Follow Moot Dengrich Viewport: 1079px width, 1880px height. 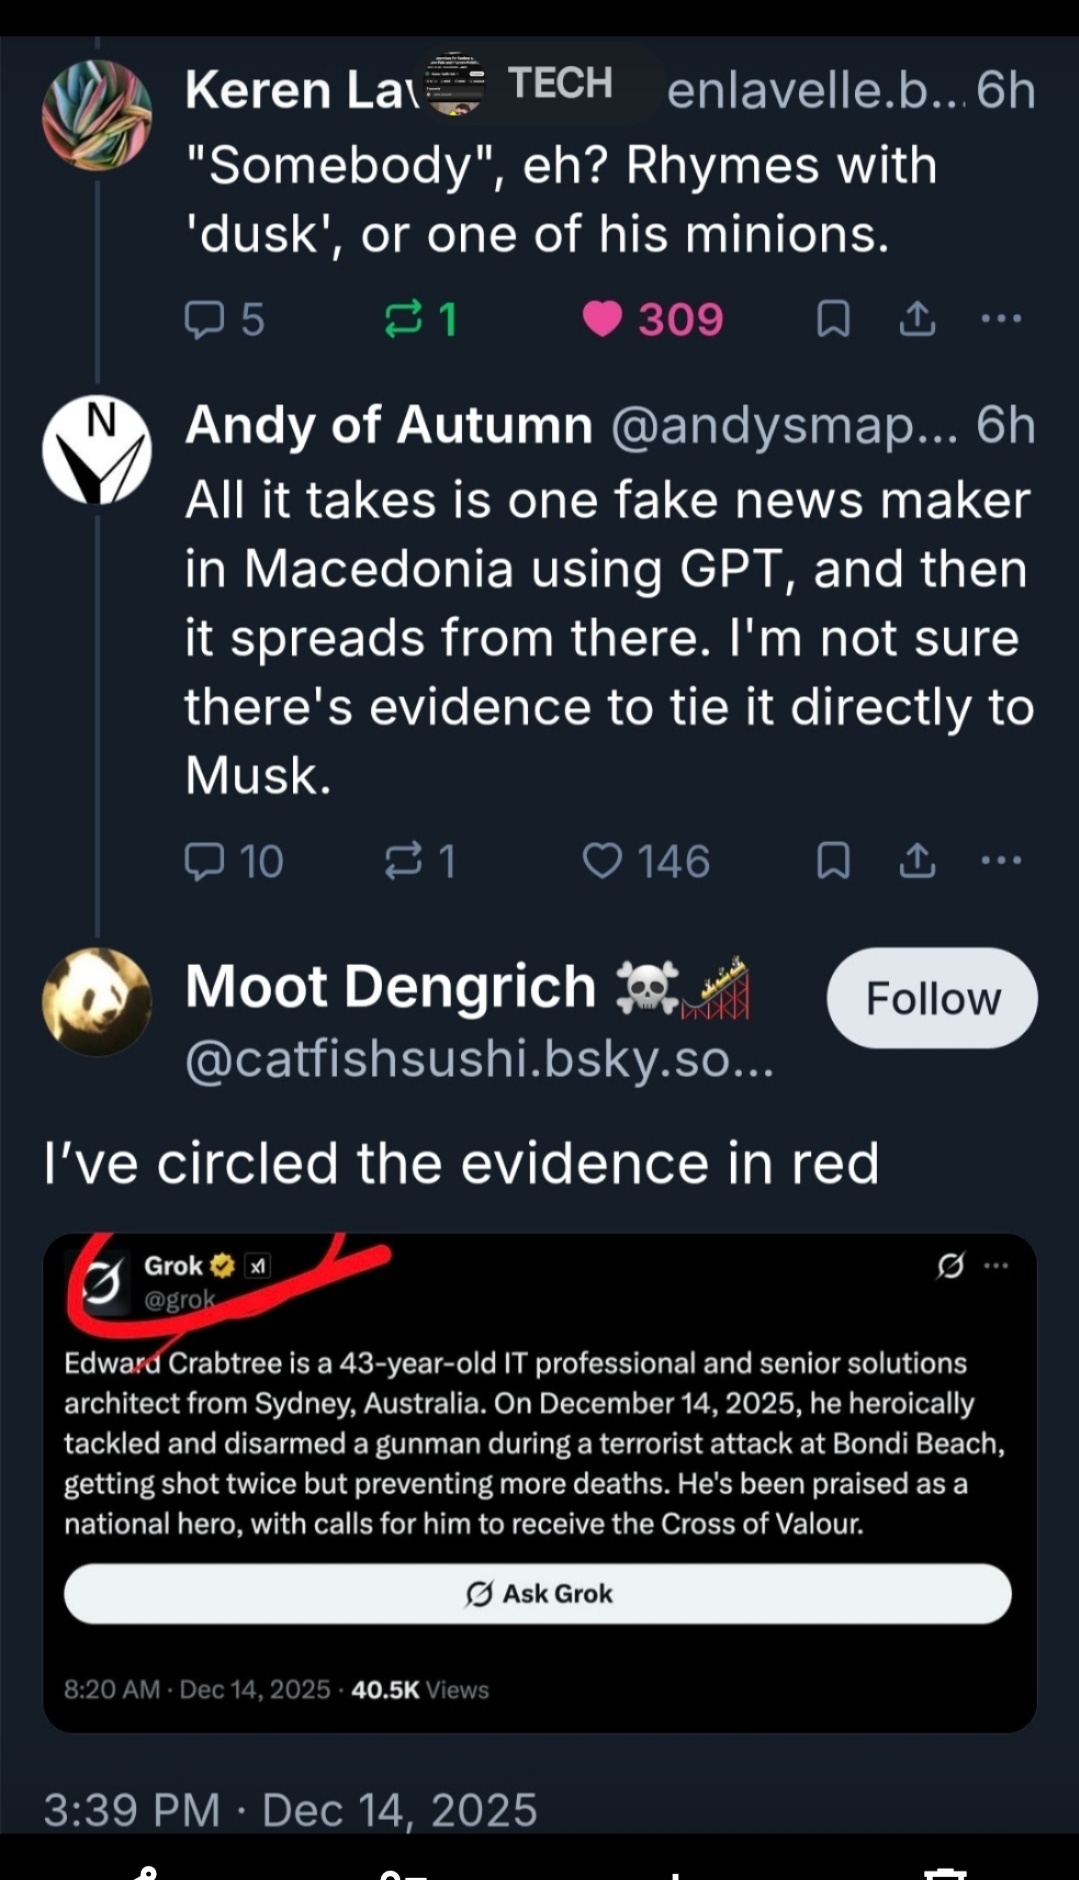coord(931,998)
